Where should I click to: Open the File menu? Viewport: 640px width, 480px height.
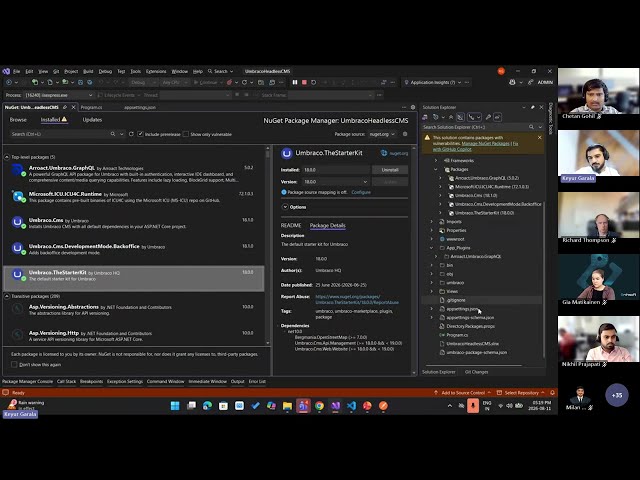coord(17,71)
